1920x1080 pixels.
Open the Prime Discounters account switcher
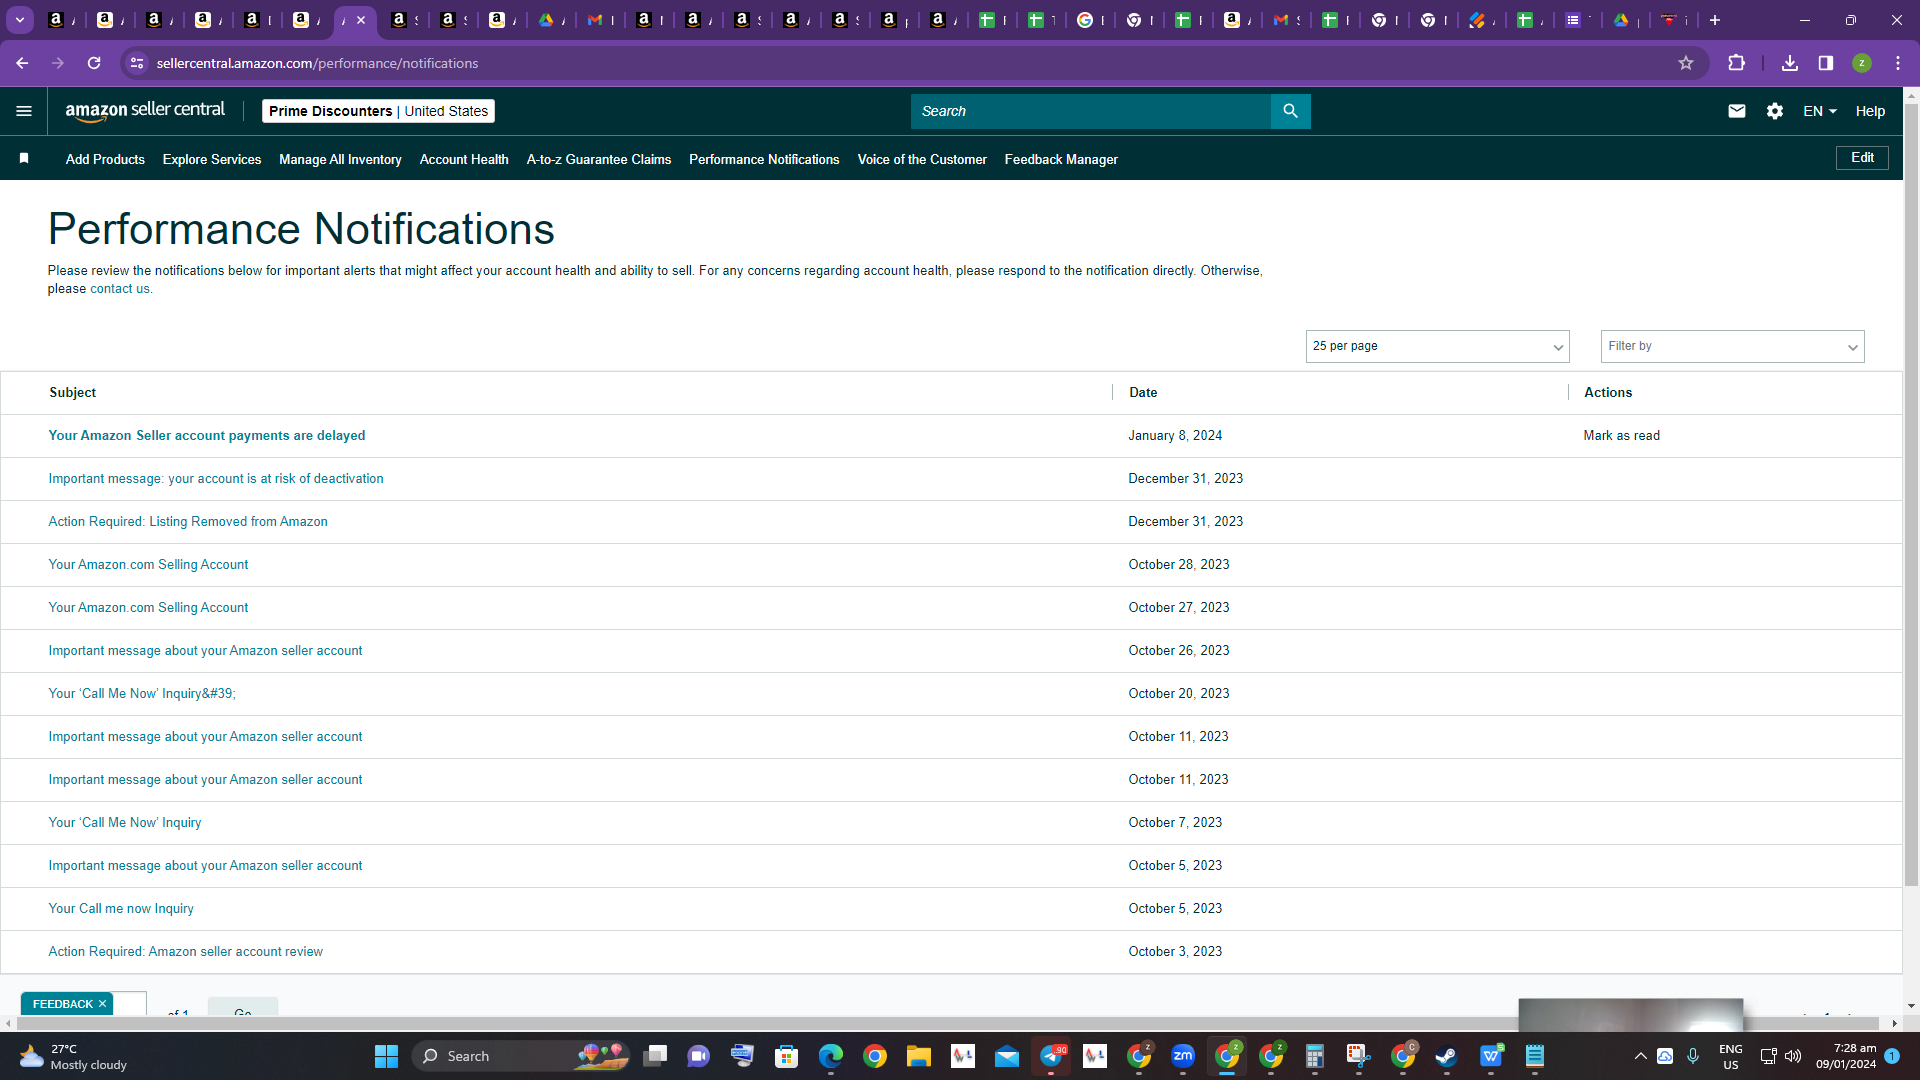tap(378, 111)
